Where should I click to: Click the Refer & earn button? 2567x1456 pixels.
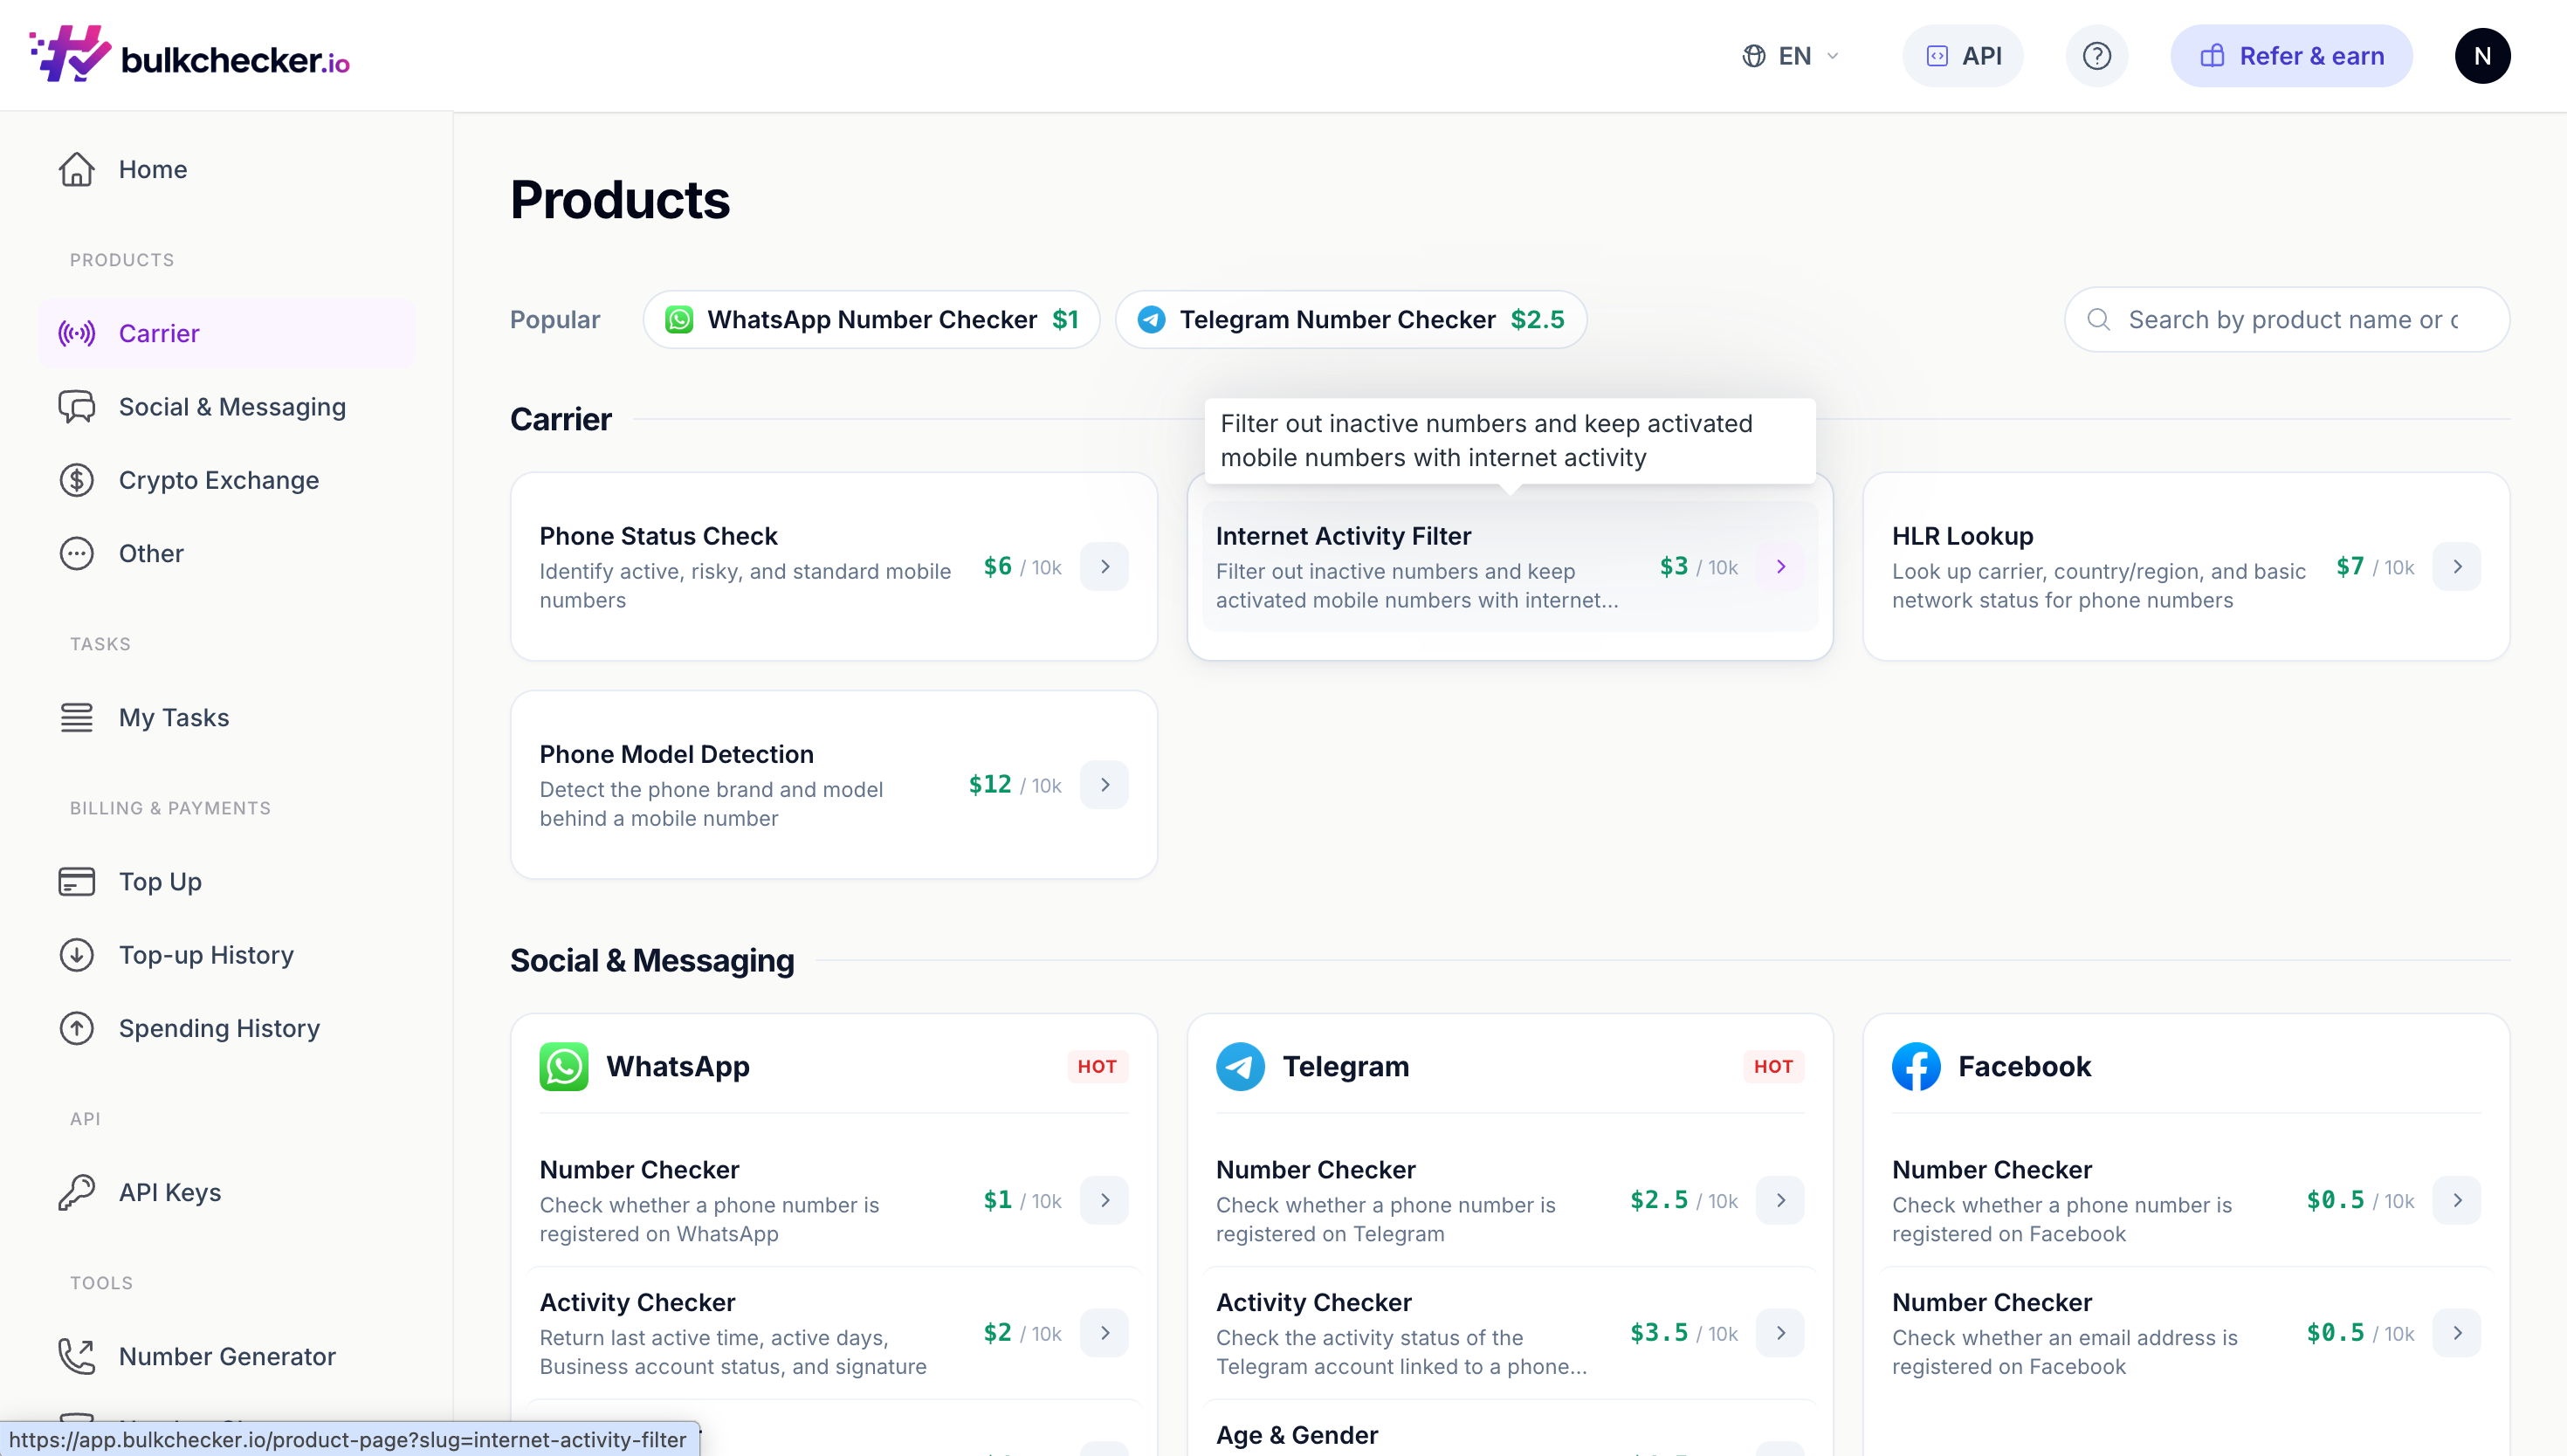2291,56
